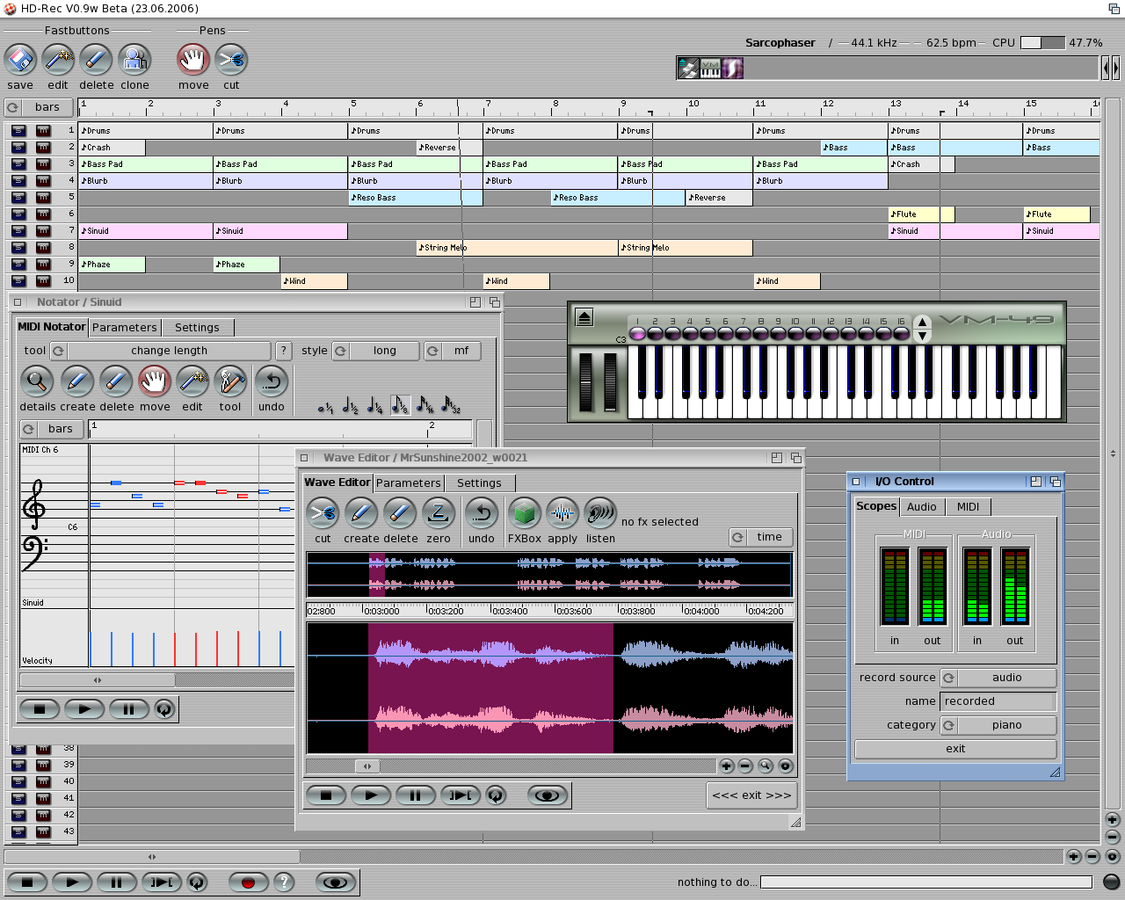Toggle the eye button in main transport bar
1125x900 pixels.
(x=337, y=882)
